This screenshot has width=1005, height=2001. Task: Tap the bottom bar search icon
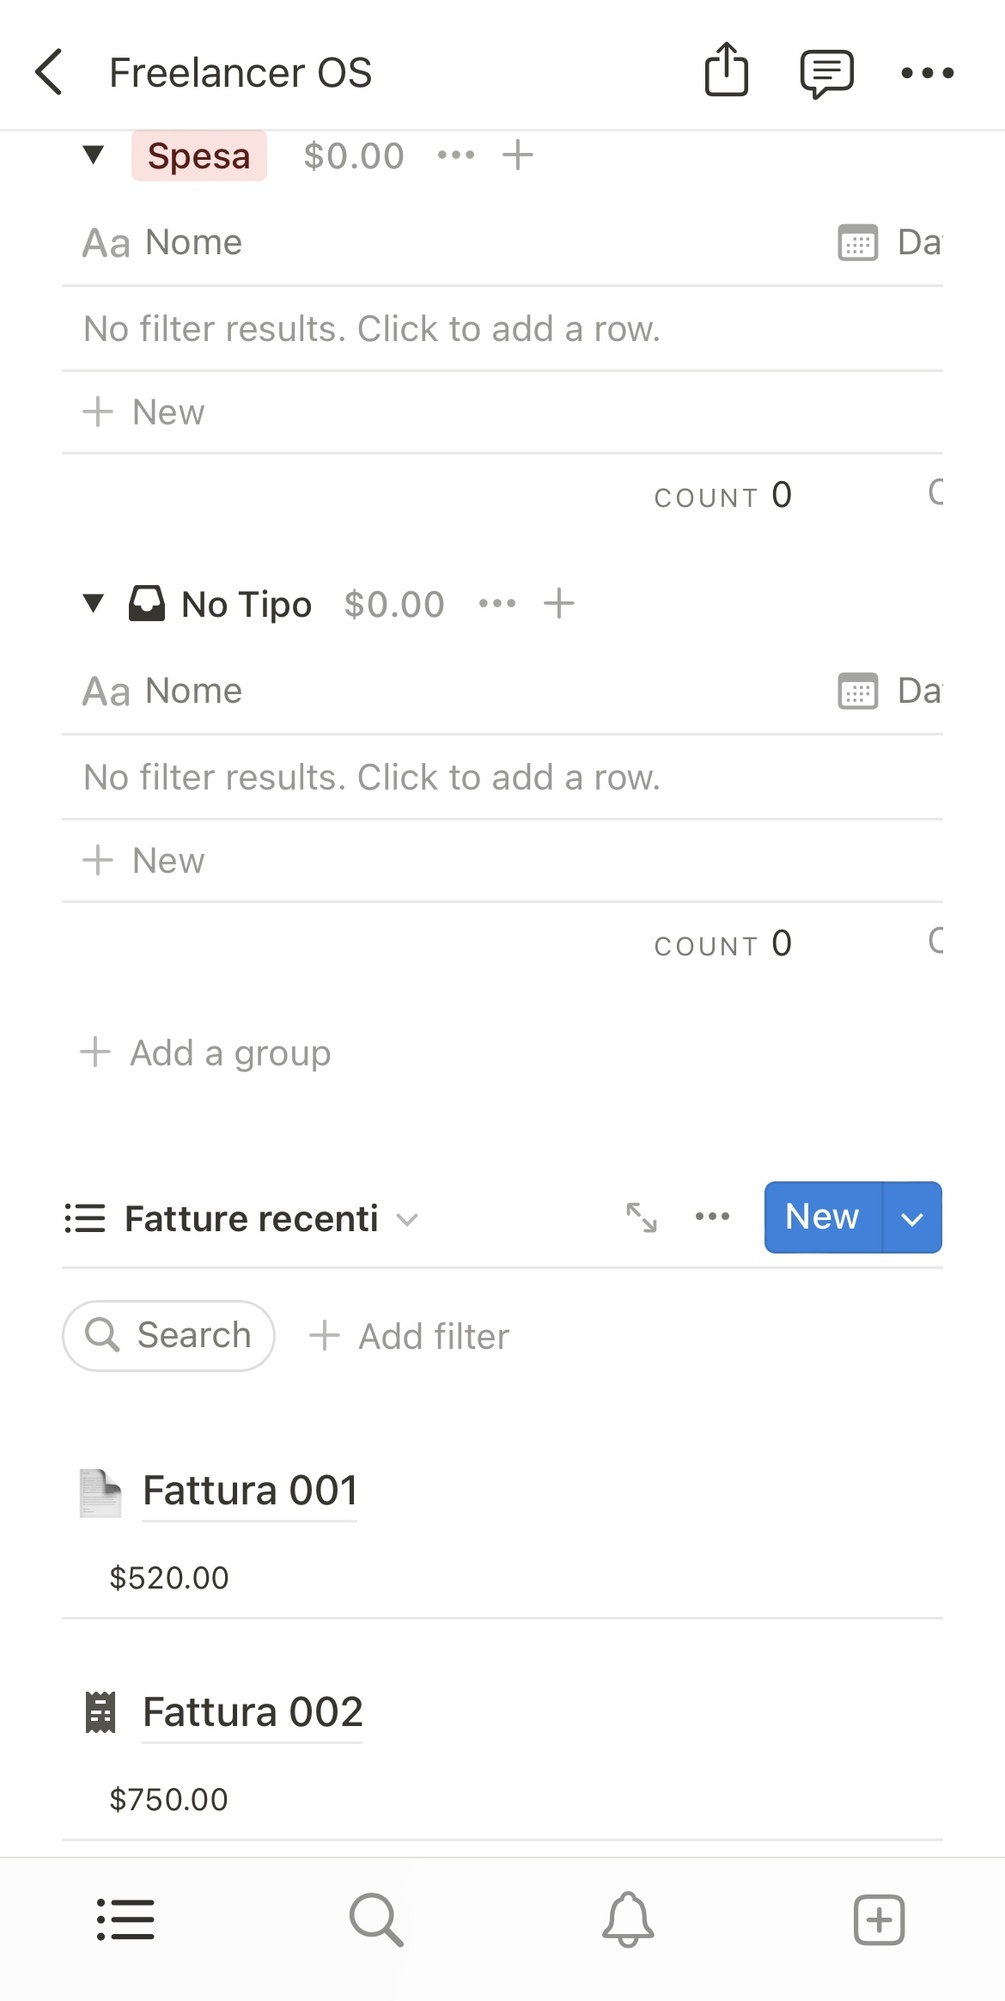376,1919
